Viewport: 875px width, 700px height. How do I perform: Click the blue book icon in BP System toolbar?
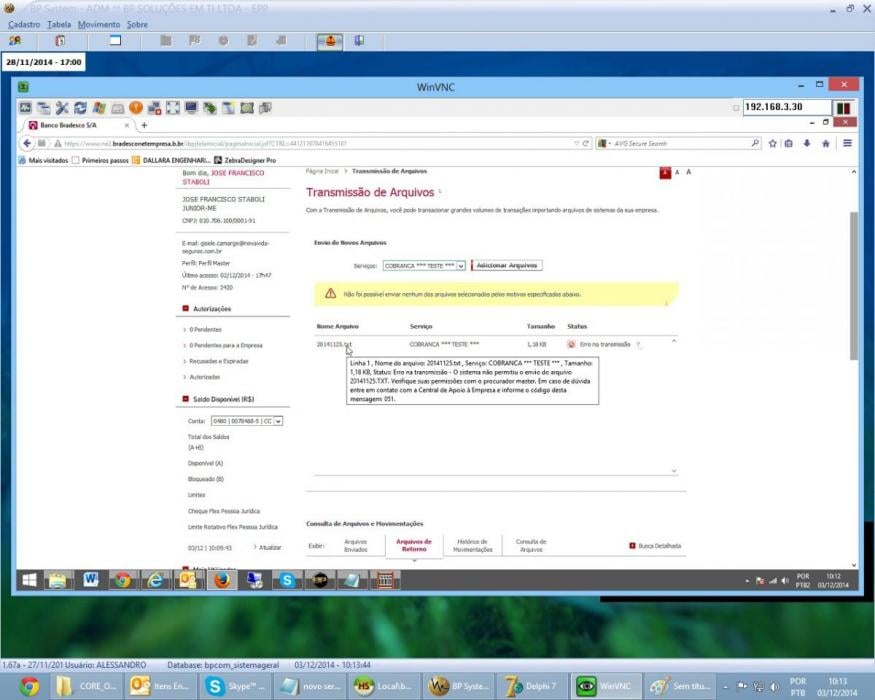click(359, 40)
